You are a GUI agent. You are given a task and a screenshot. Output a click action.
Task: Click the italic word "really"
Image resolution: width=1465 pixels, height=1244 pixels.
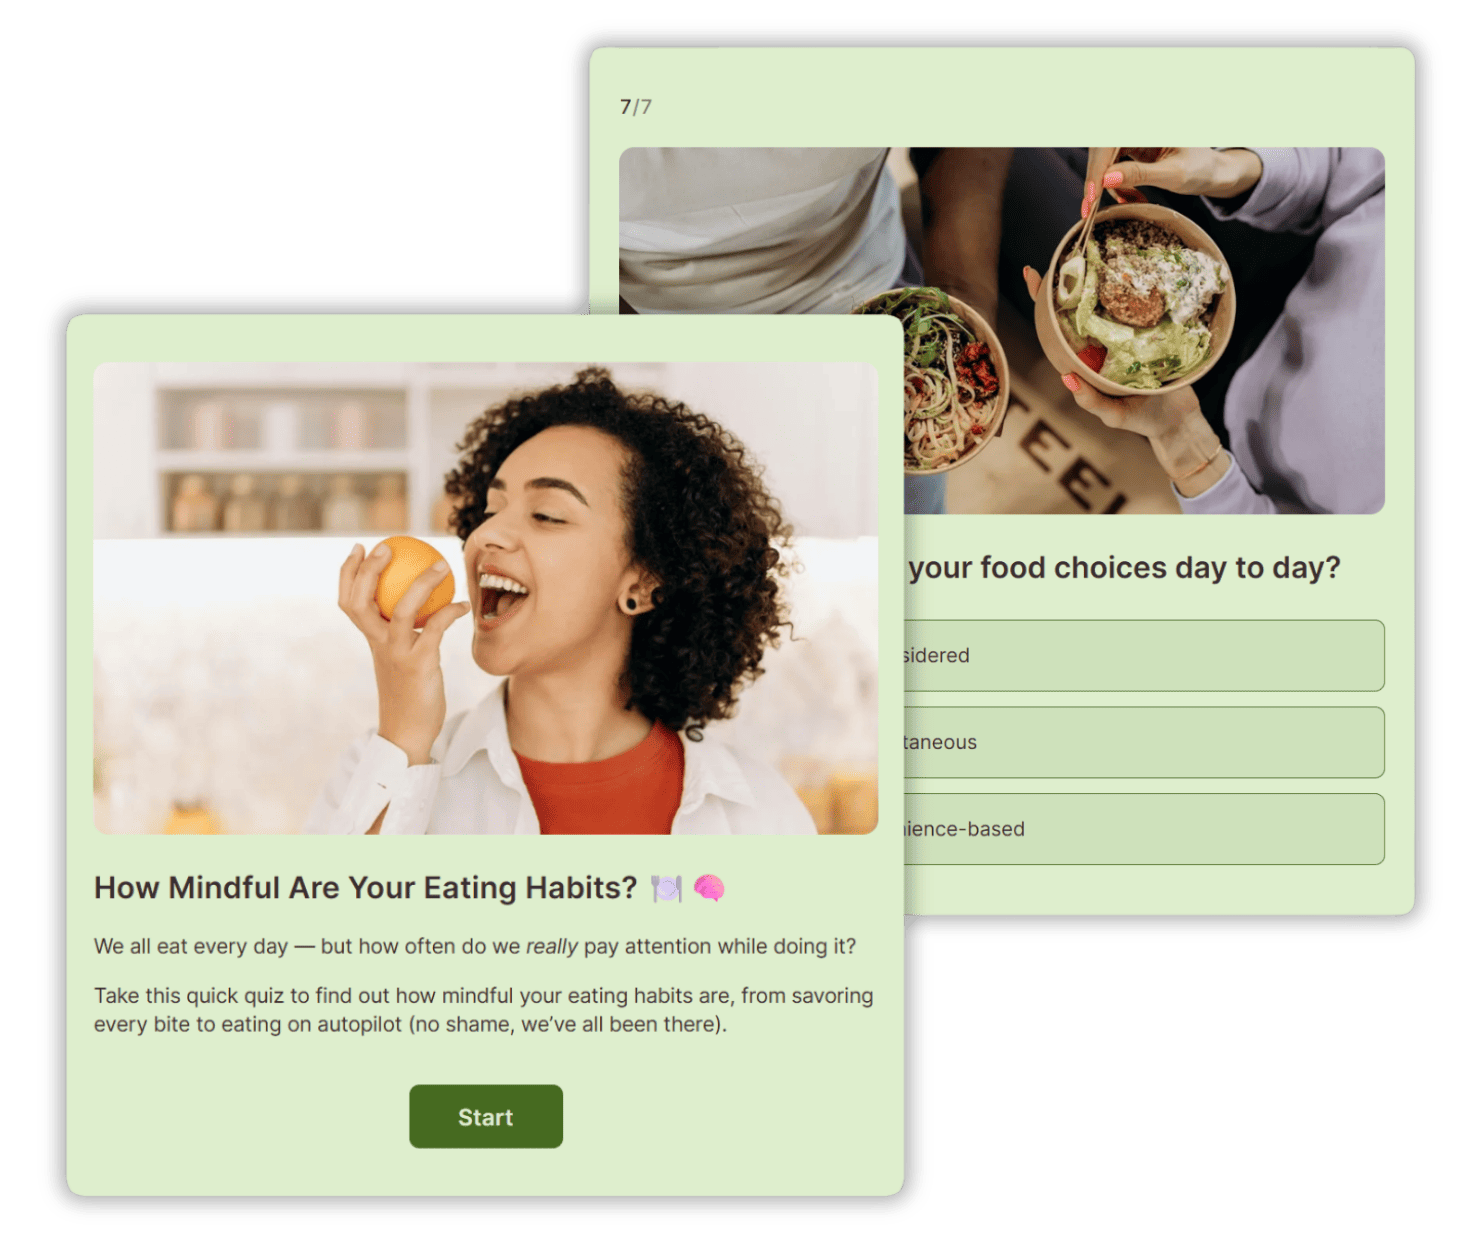(552, 946)
